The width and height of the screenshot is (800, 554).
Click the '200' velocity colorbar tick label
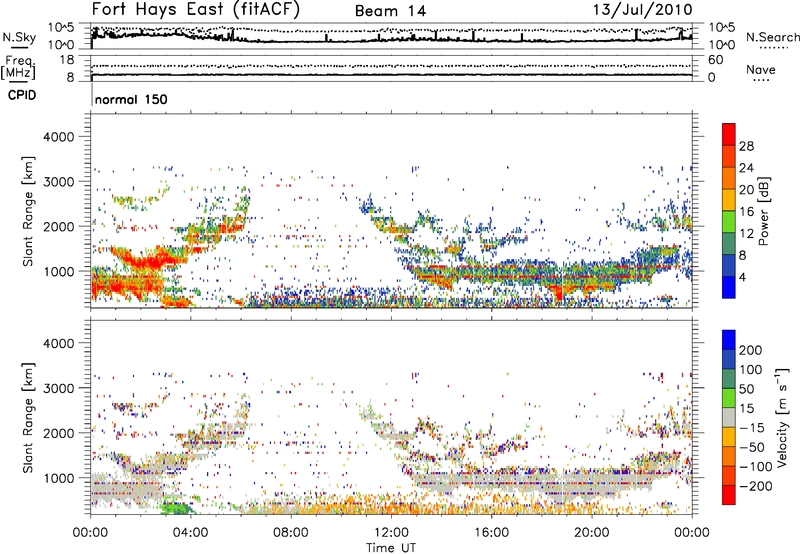pyautogui.click(x=751, y=350)
